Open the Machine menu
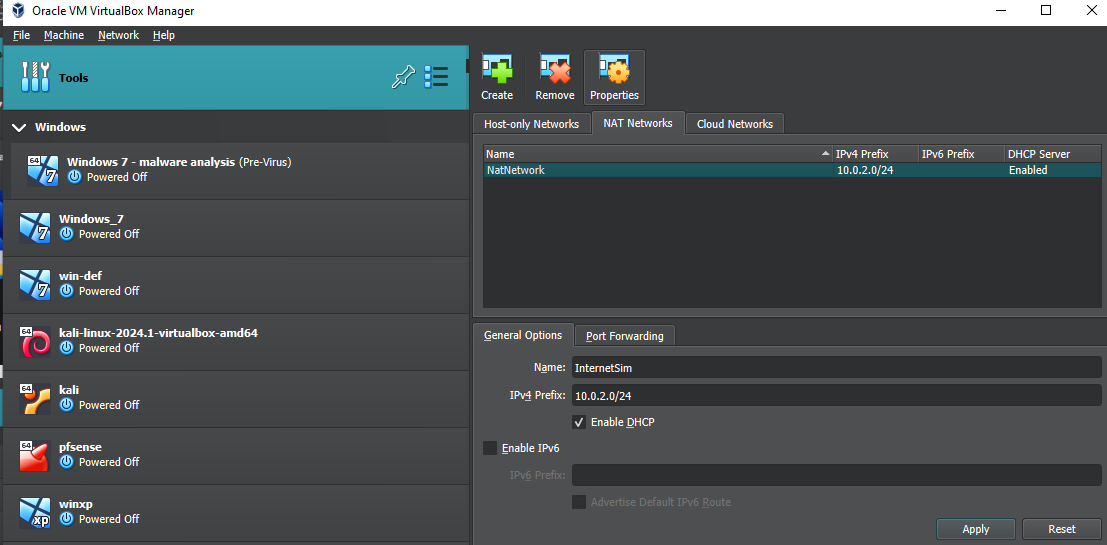The height and width of the screenshot is (545, 1107). pyautogui.click(x=64, y=35)
